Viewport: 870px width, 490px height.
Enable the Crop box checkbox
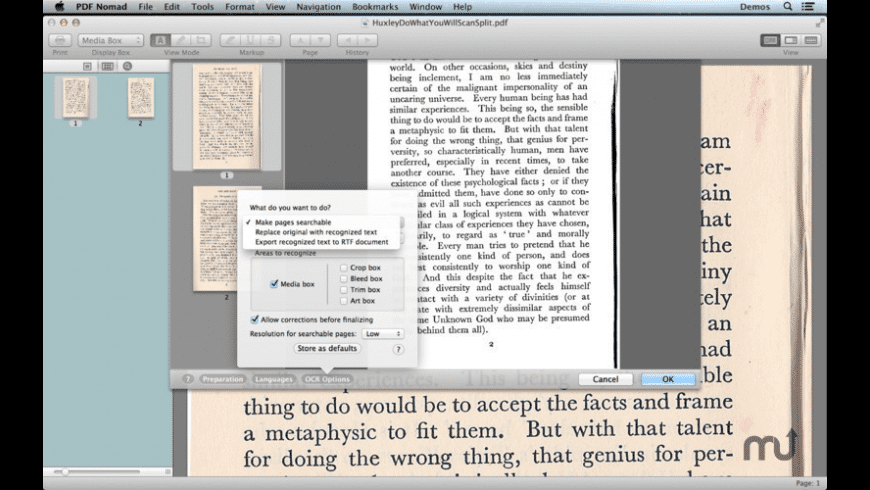click(344, 268)
